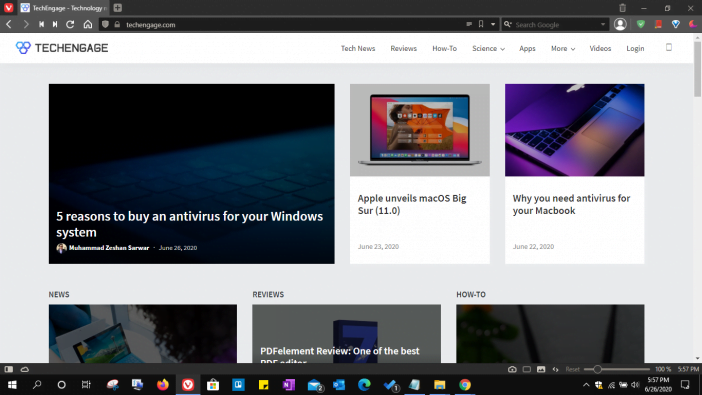Viewport: 702px width, 395px height.
Task: Open 'Apple unveils macOS Big Sur' article
Action: tap(412, 204)
